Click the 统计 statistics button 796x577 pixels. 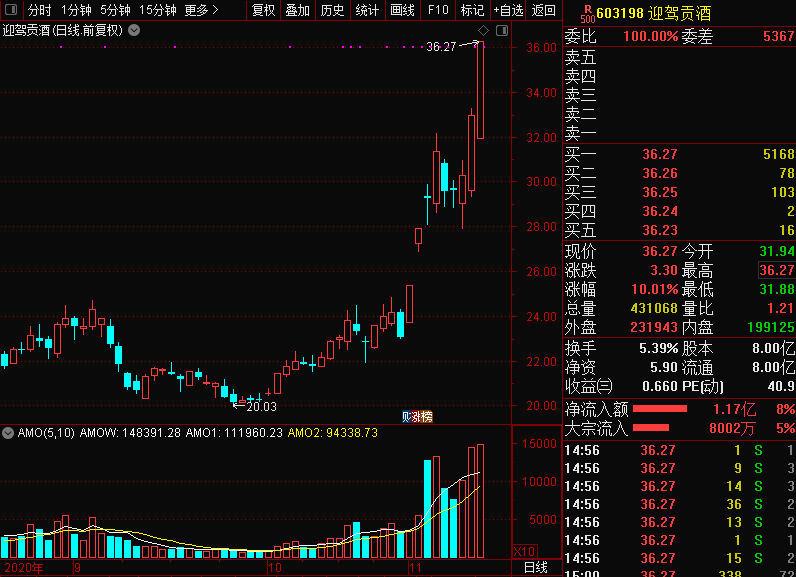pos(367,10)
